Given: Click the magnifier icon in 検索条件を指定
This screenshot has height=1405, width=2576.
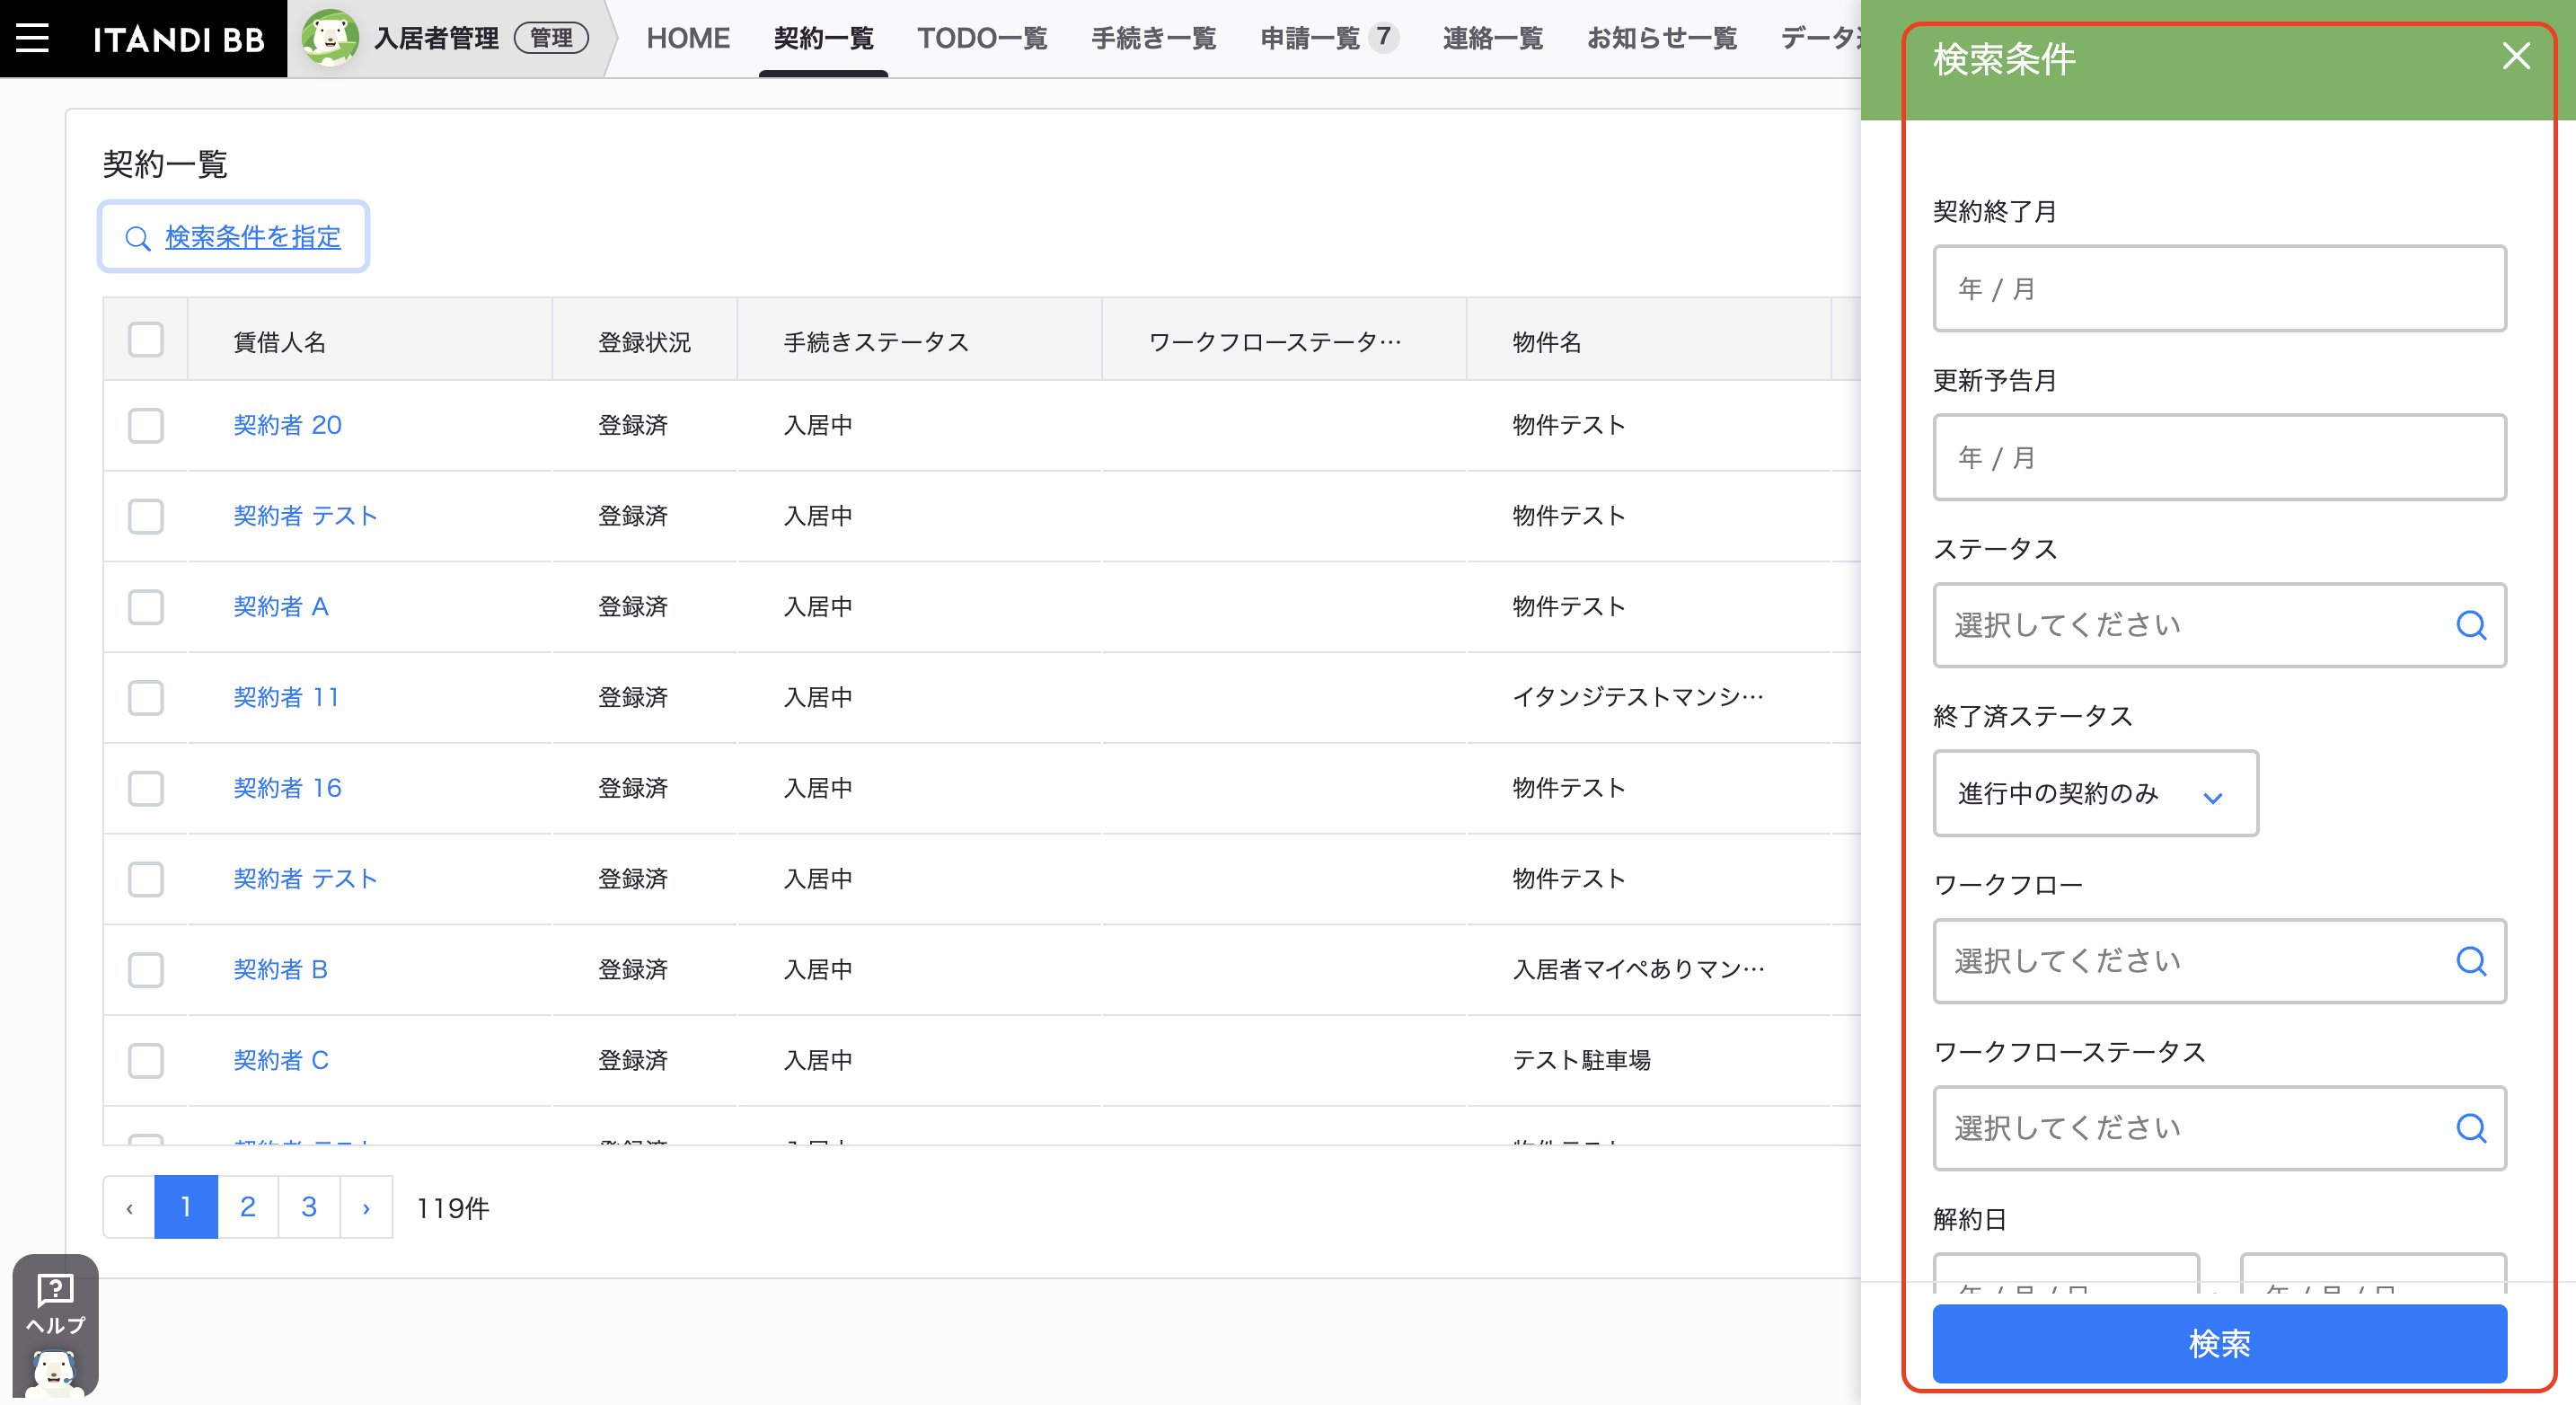Looking at the screenshot, I should 138,238.
